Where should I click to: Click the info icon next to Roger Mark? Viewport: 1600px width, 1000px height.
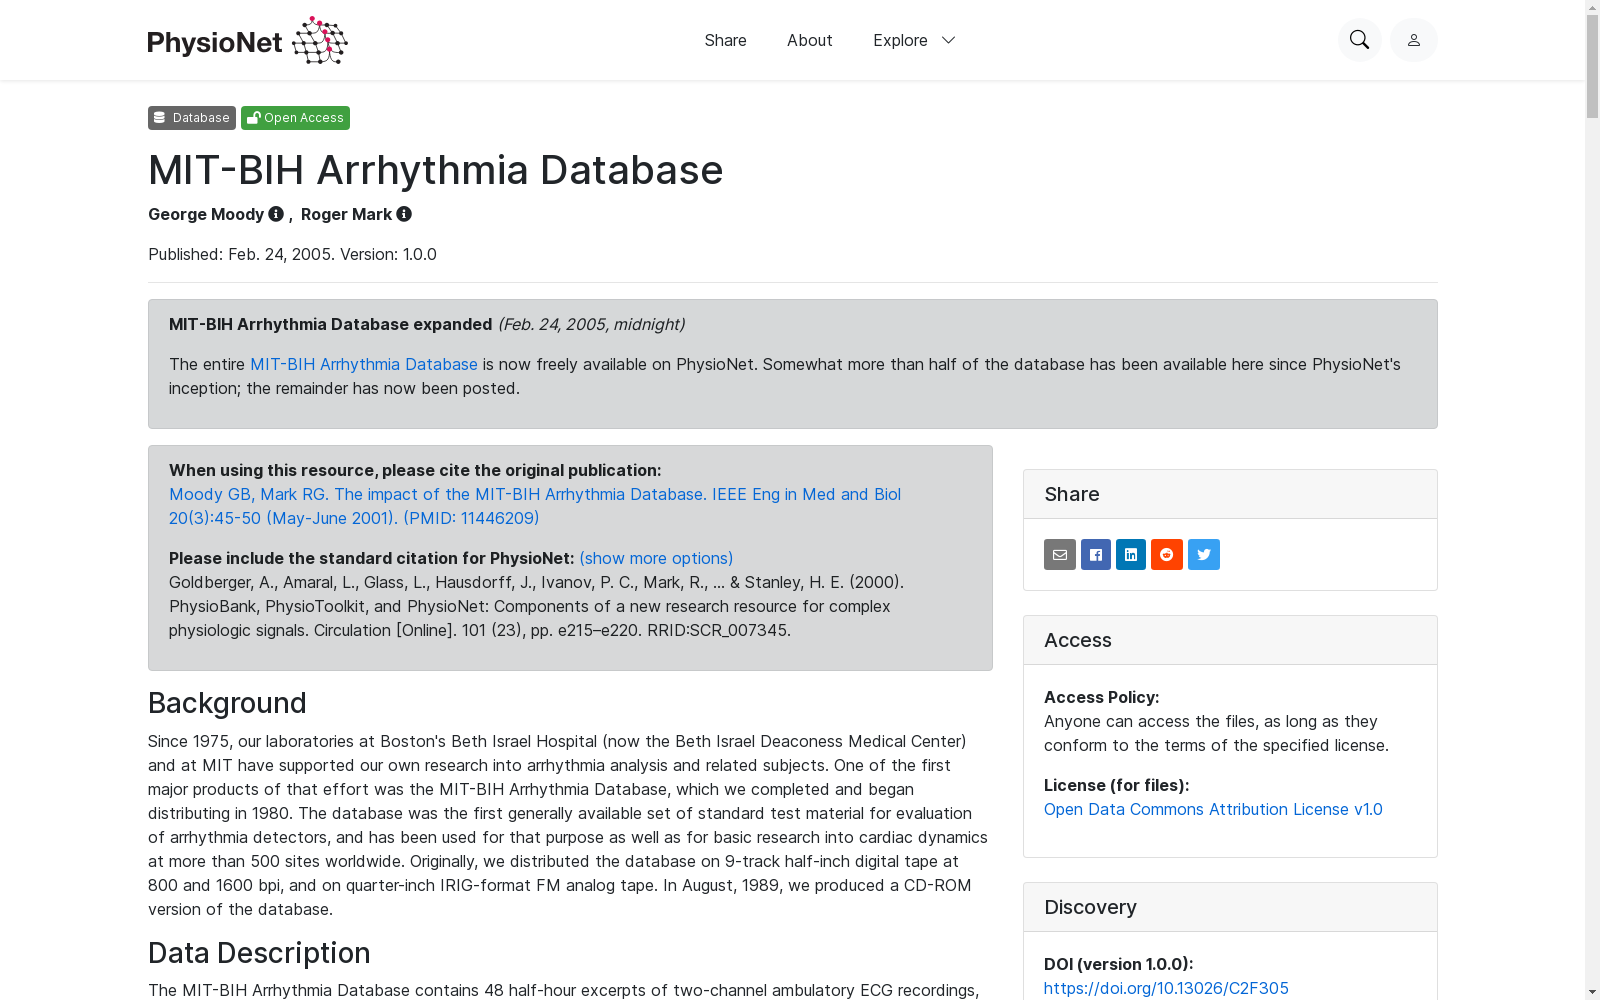pyautogui.click(x=404, y=214)
